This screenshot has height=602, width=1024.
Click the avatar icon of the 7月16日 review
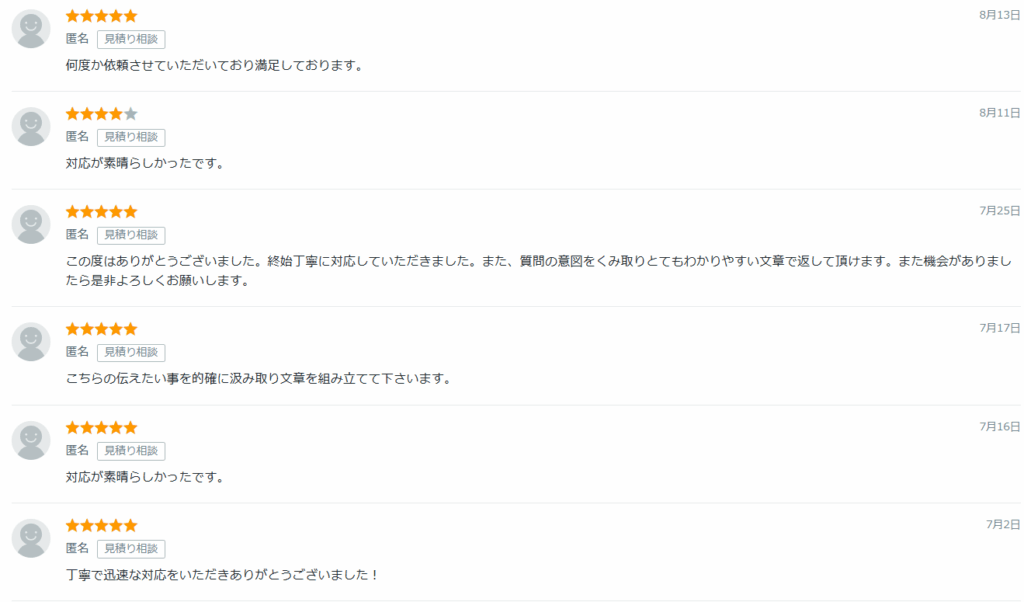click(x=31, y=440)
